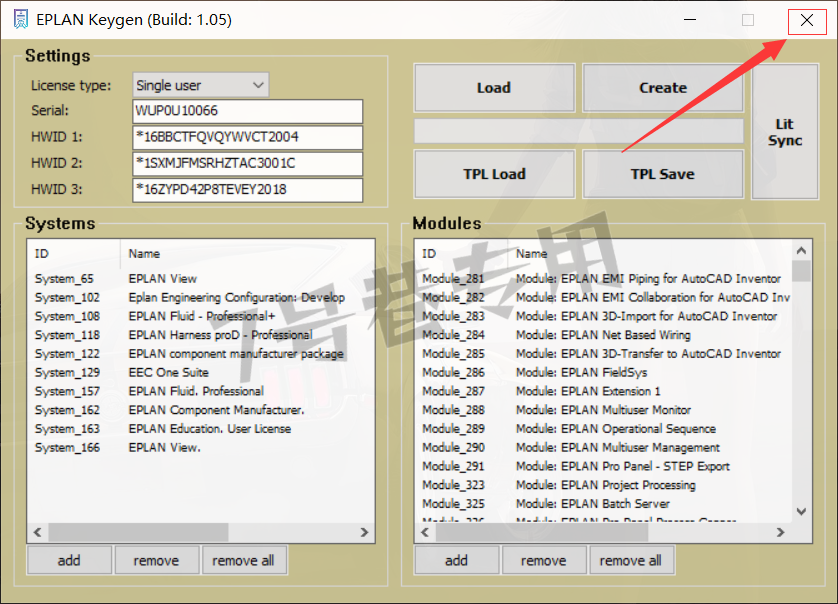The image size is (838, 604).
Task: Select the EPLAN Education. User License row
Action: 201,429
